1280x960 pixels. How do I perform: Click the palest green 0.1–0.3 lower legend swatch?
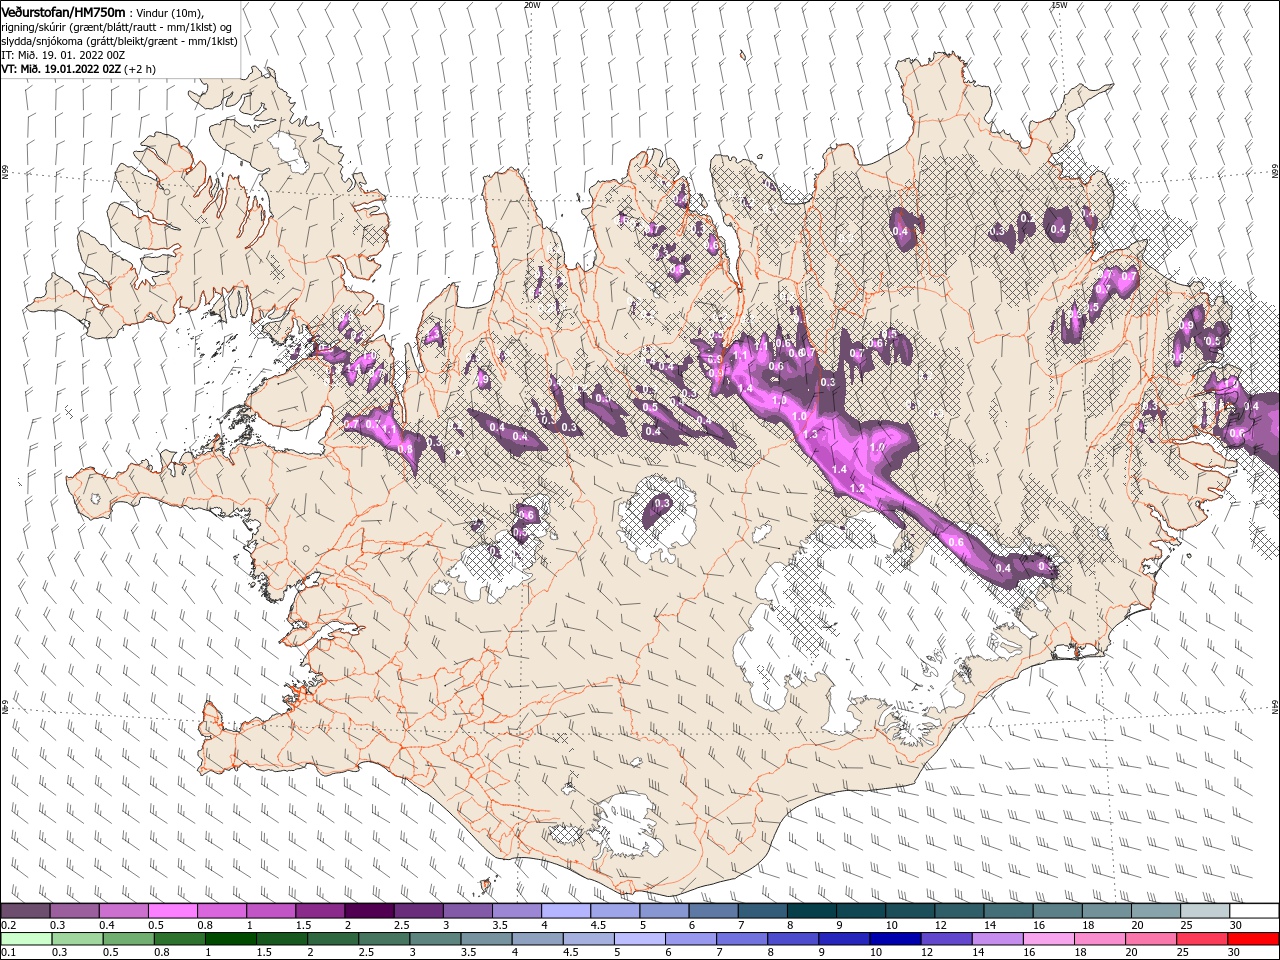click(x=26, y=938)
